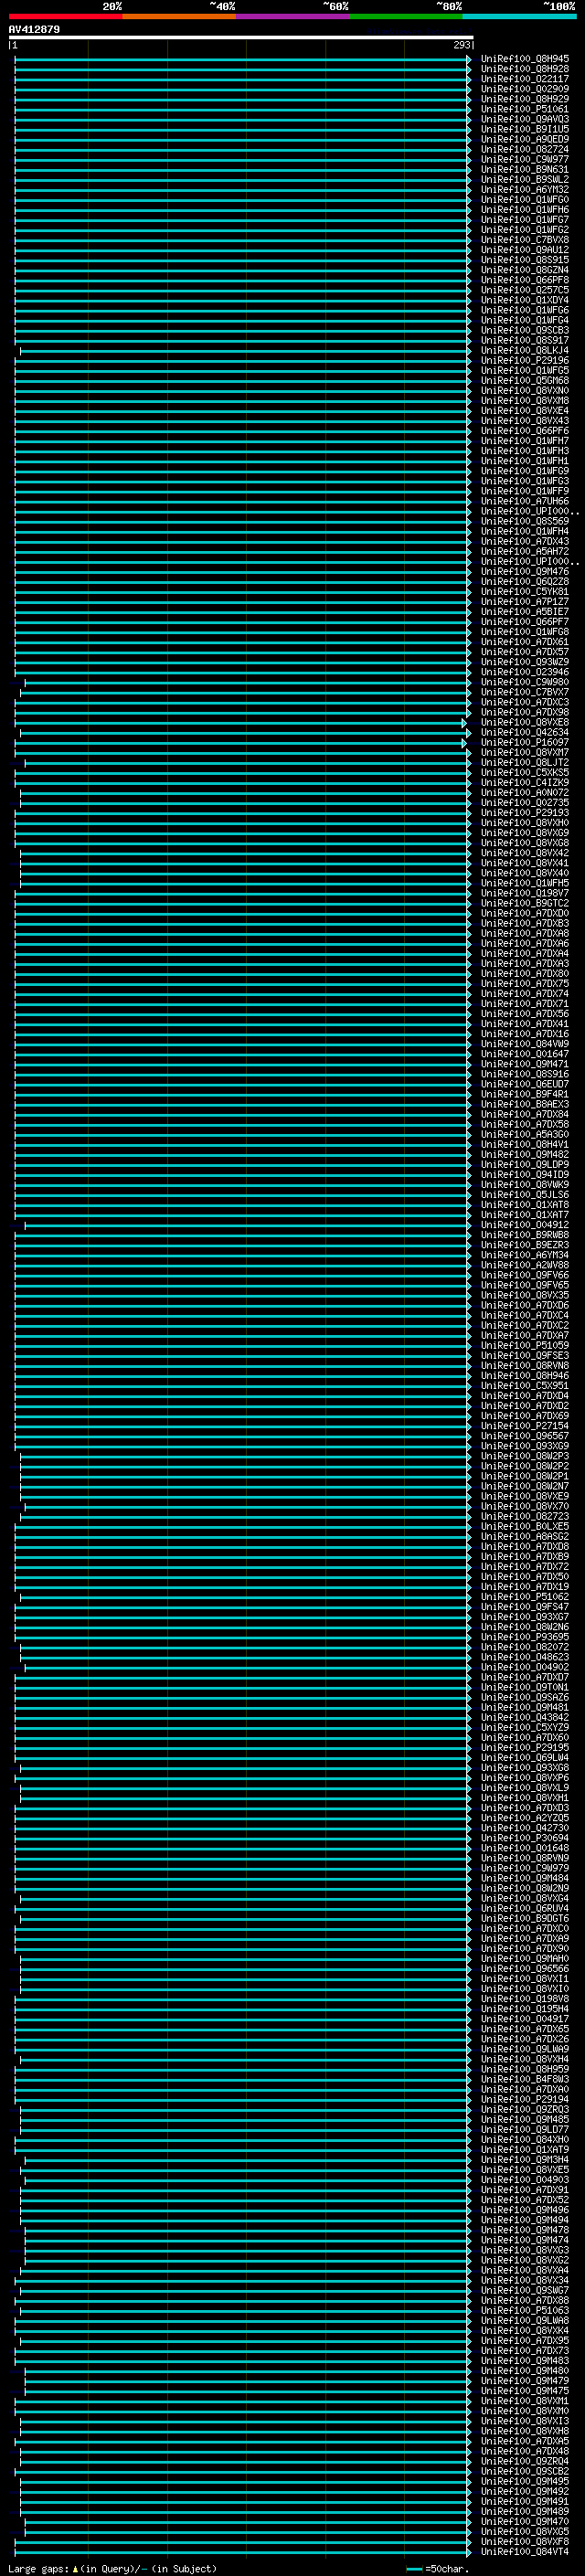The height and width of the screenshot is (2576, 585).
Task: Select hit label UniRef100_Q1WFG0
Action: tap(525, 199)
